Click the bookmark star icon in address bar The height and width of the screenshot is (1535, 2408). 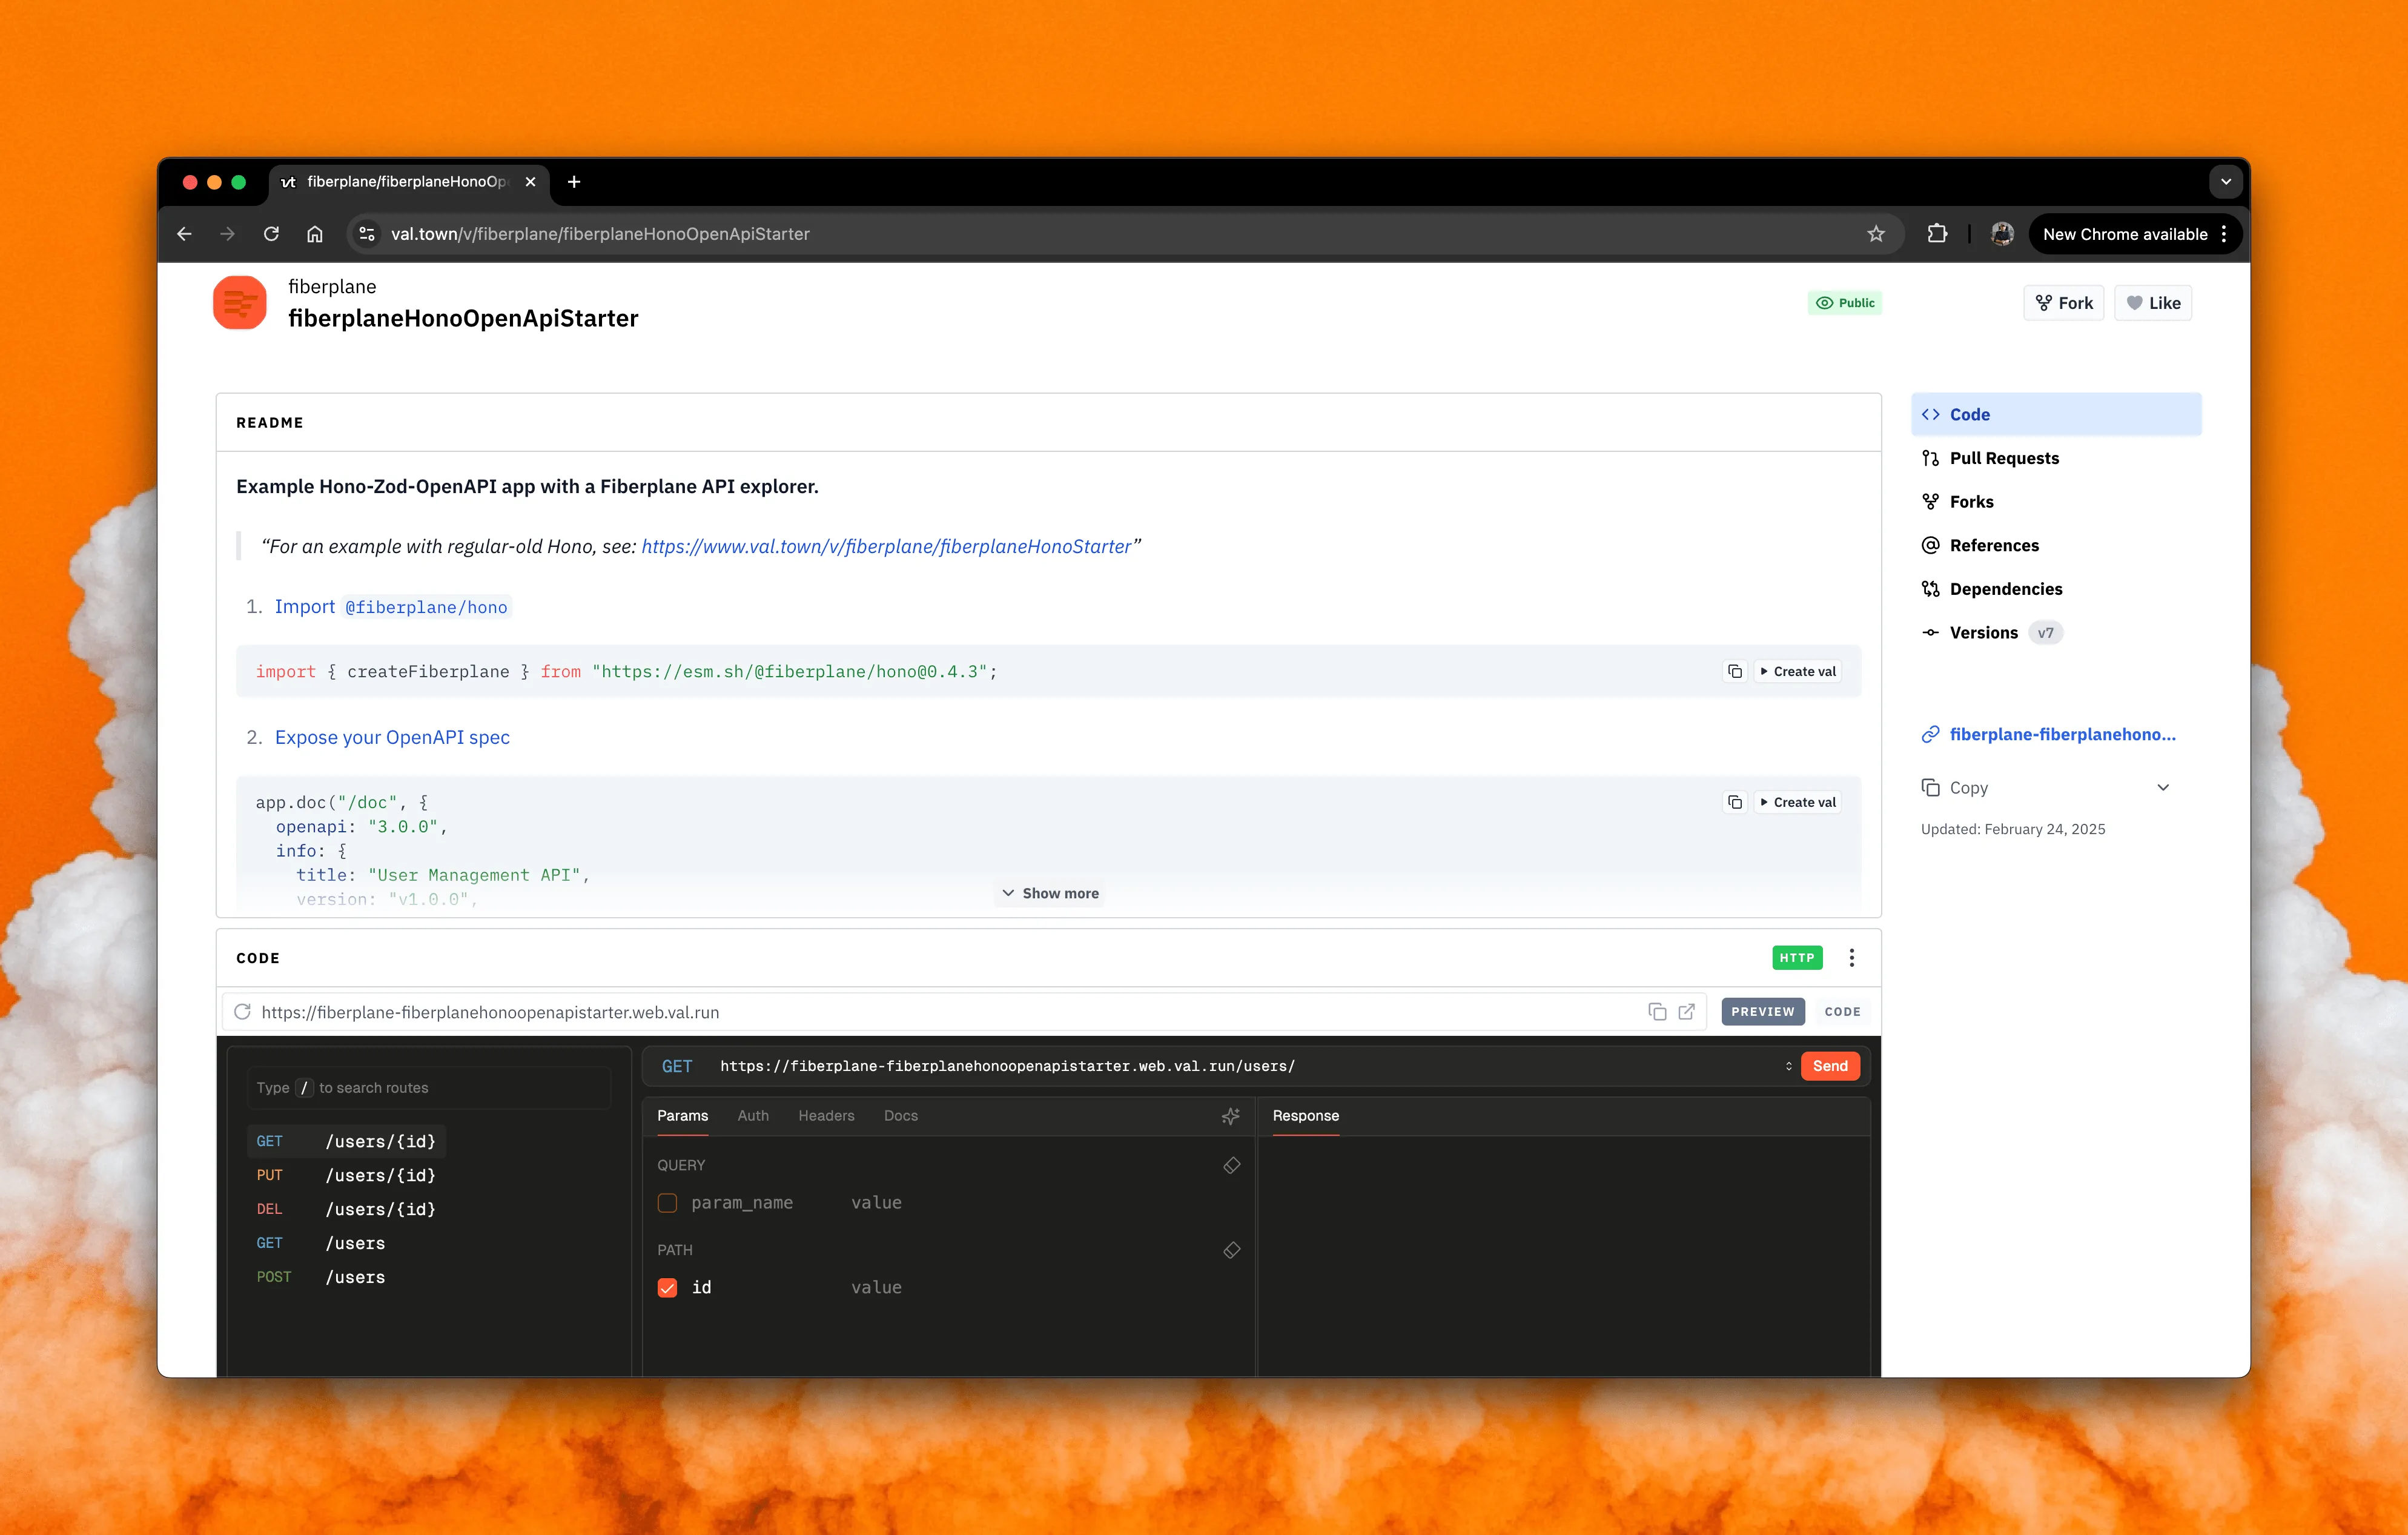tap(1875, 234)
